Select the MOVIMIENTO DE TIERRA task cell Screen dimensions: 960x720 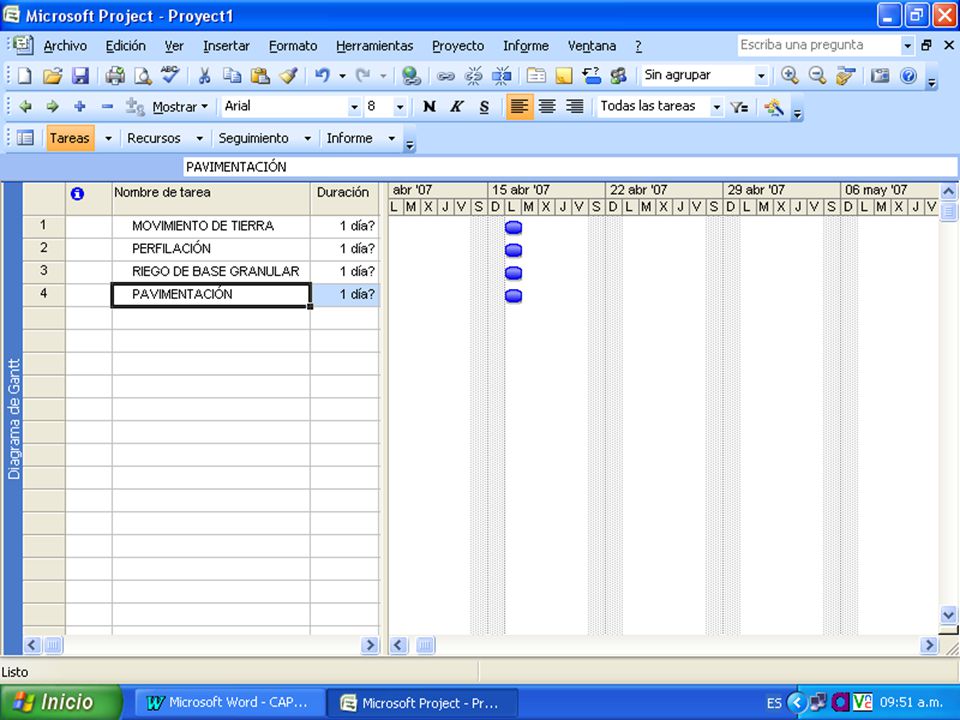point(211,226)
